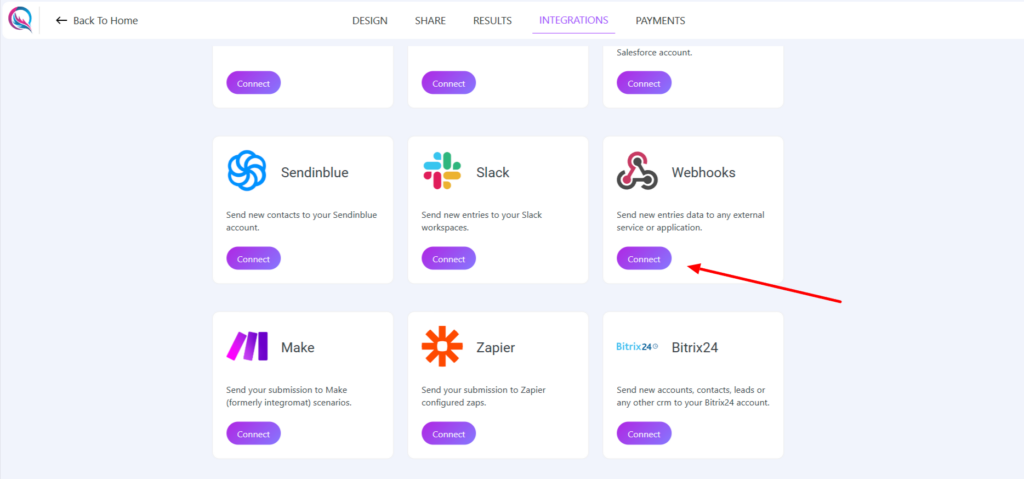The width and height of the screenshot is (1024, 479).
Task: Connect the Sendinblue integration
Action: (253, 259)
